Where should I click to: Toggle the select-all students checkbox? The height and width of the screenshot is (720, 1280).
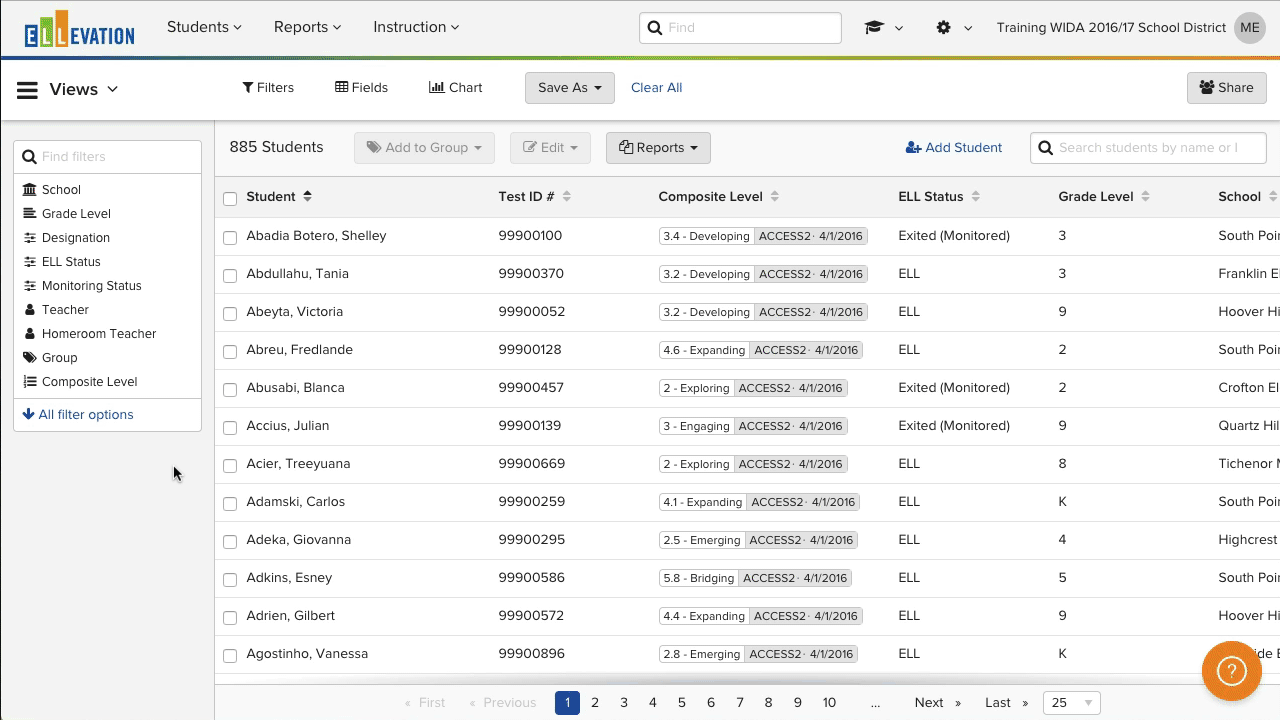[x=230, y=199]
